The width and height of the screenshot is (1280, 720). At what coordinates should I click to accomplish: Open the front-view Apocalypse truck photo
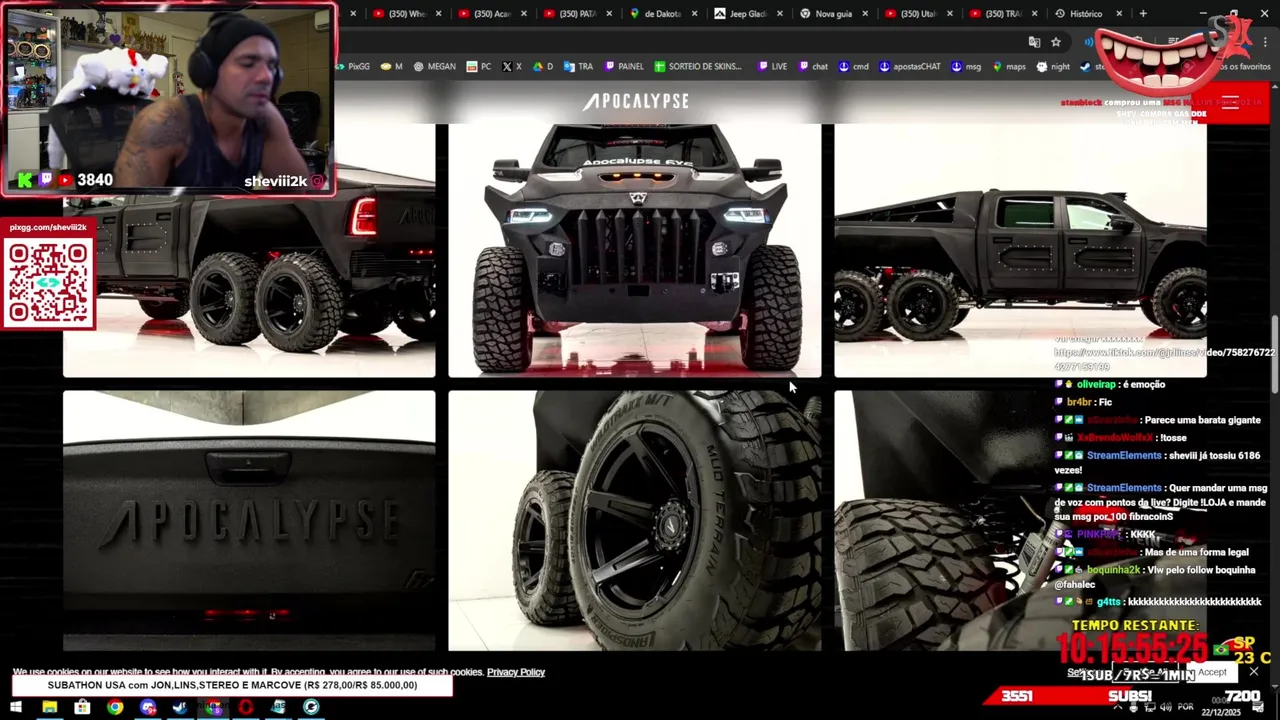(x=634, y=250)
